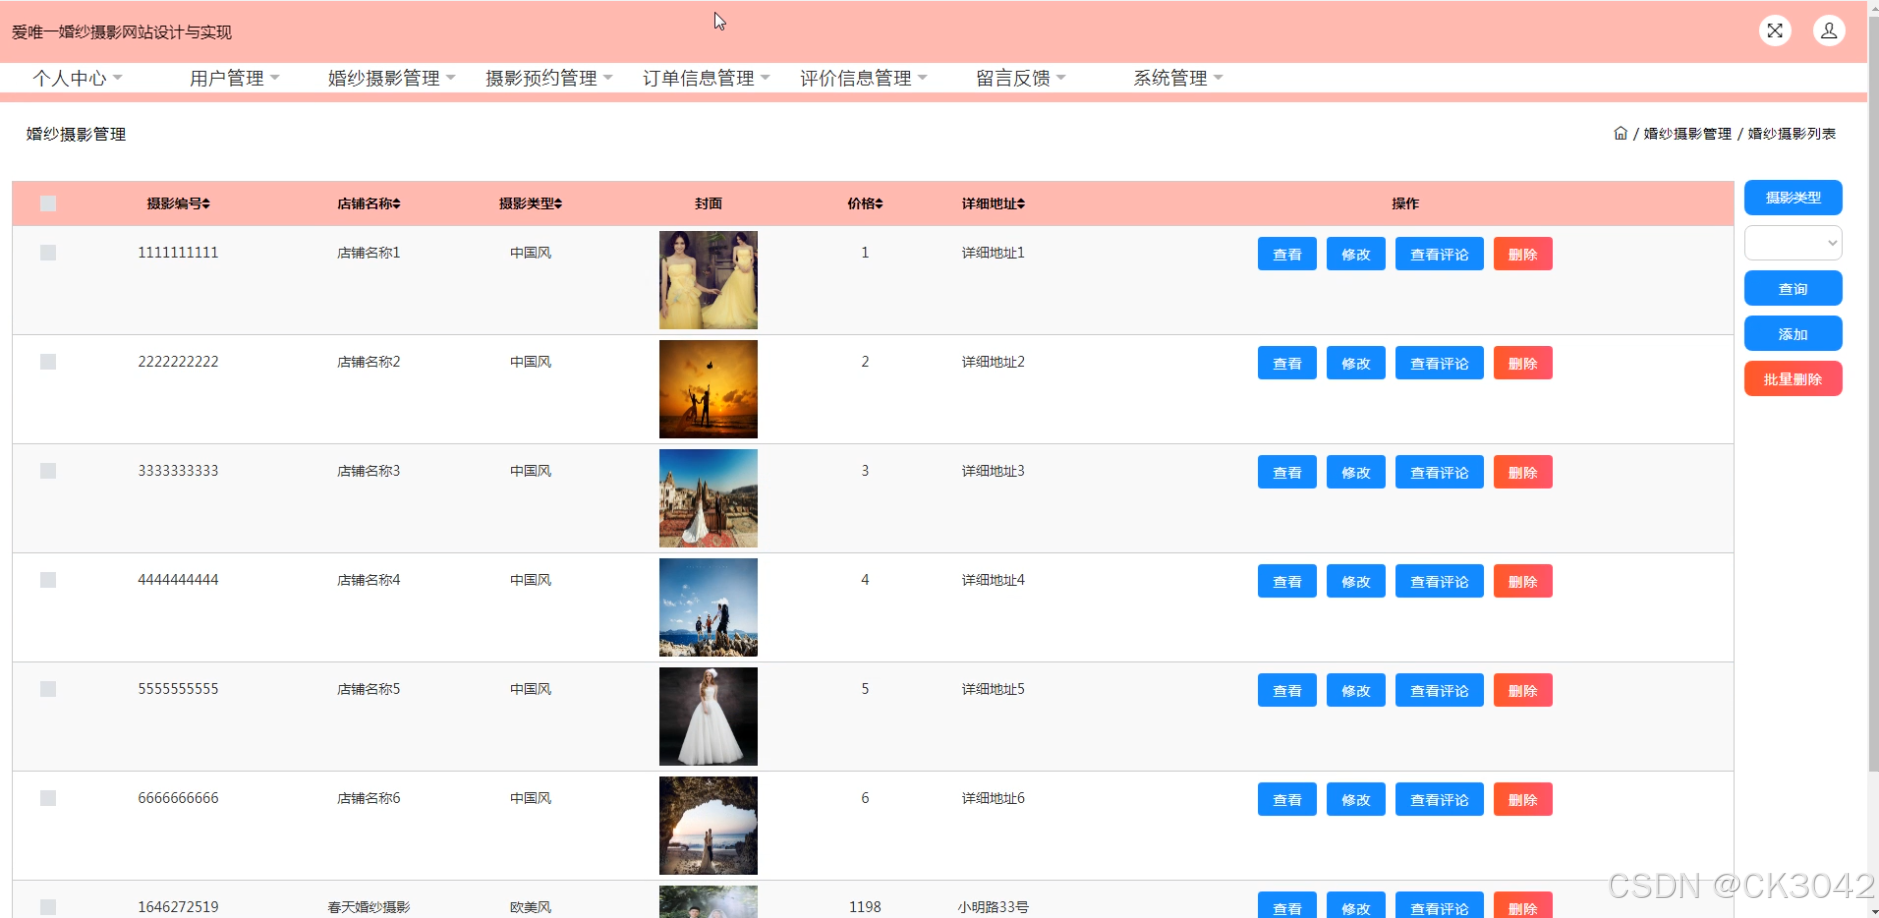Open the 摄影类型 filter dropdown on right
The height and width of the screenshot is (918, 1879).
click(1793, 243)
